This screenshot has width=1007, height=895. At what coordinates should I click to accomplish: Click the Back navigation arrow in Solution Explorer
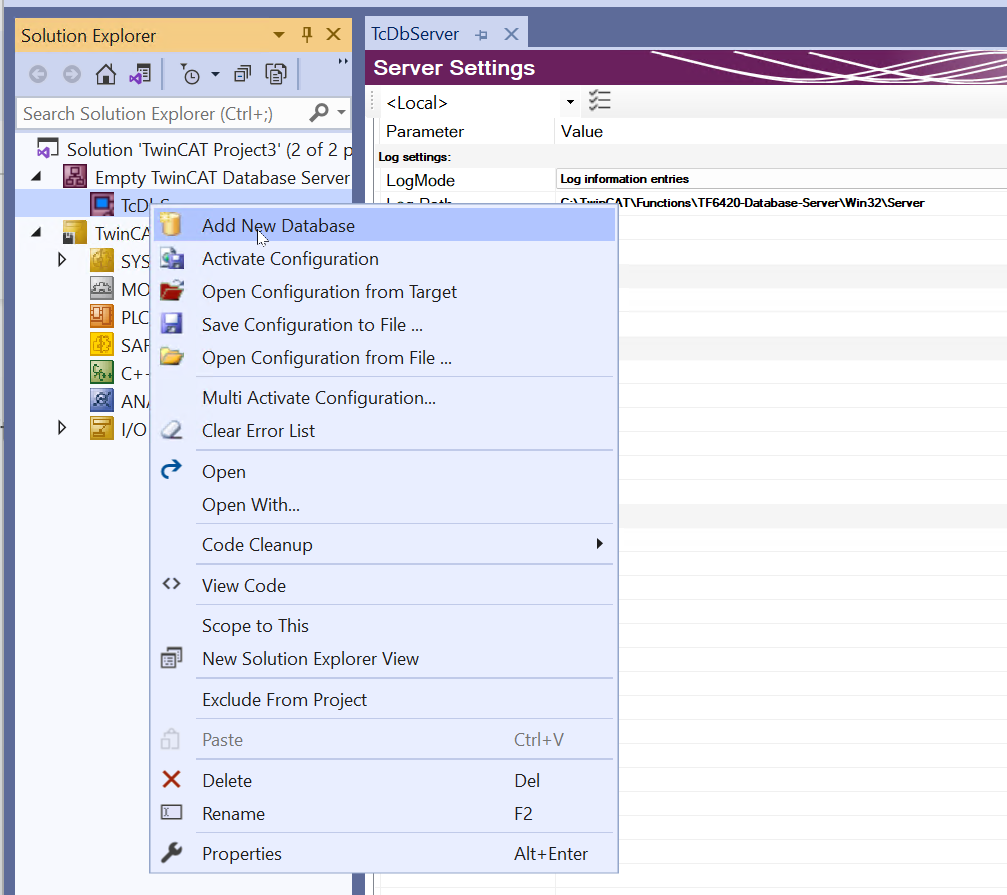(38, 74)
